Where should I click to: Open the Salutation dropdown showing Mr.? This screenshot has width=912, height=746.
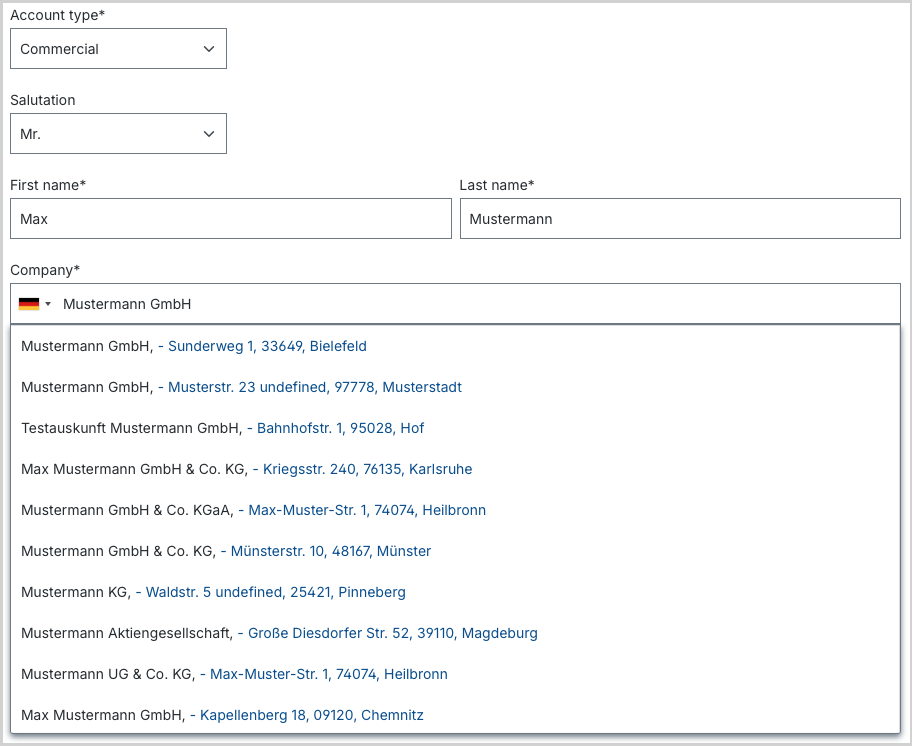[x=118, y=134]
